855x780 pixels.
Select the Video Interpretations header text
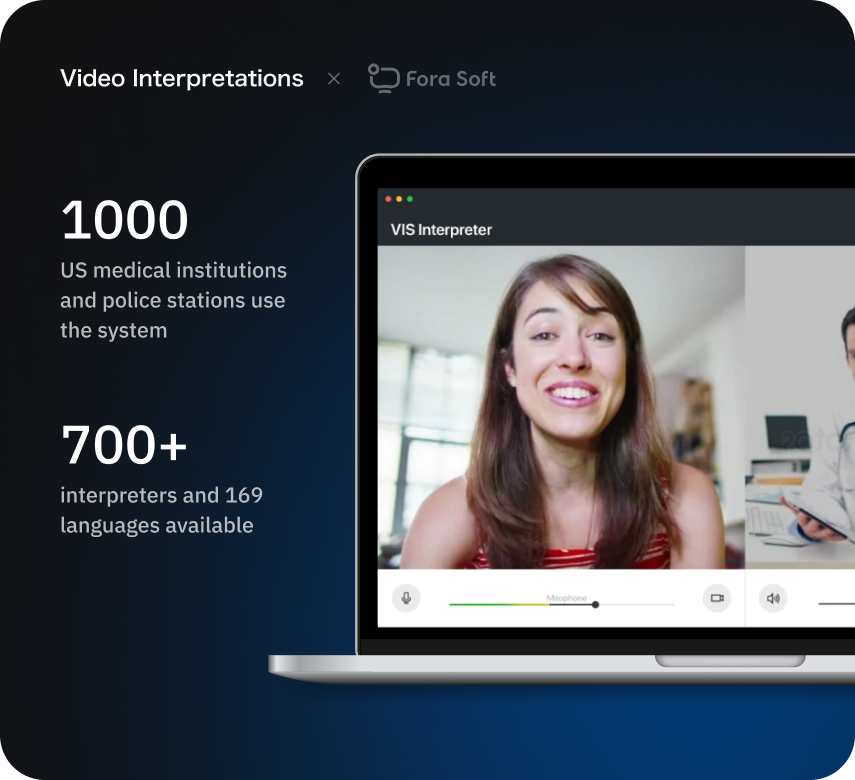[182, 78]
